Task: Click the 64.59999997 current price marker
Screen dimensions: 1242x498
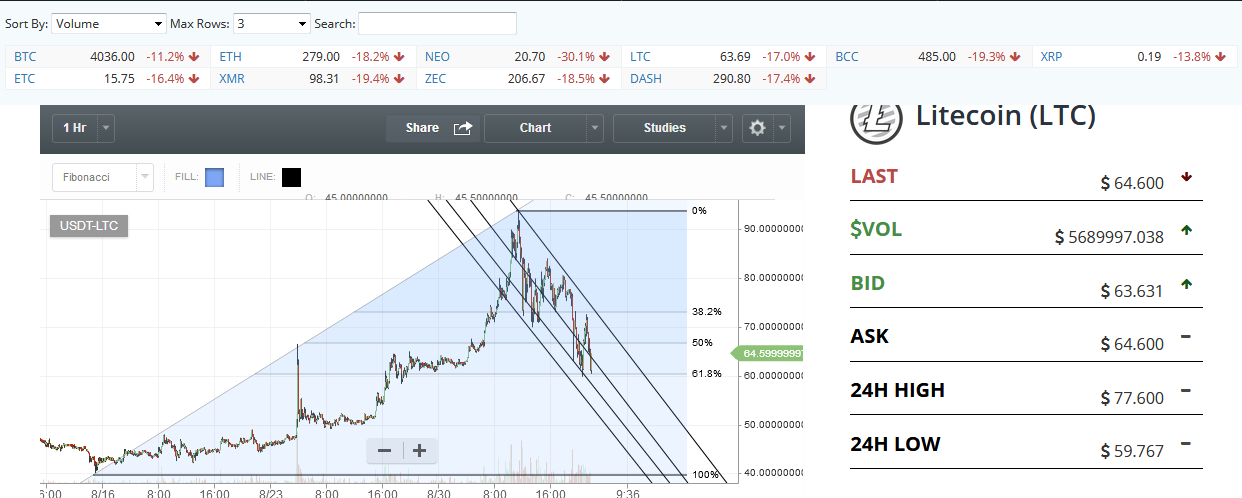Action: point(768,353)
